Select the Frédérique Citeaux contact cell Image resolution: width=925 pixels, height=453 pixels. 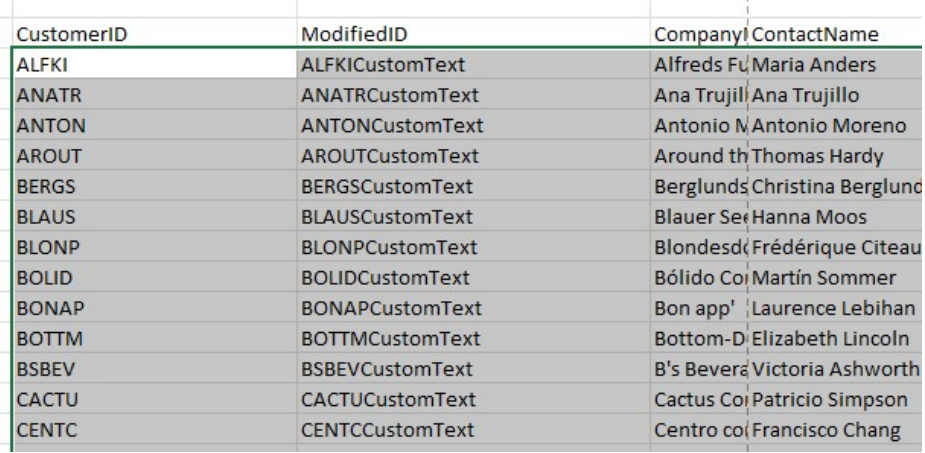[836, 247]
